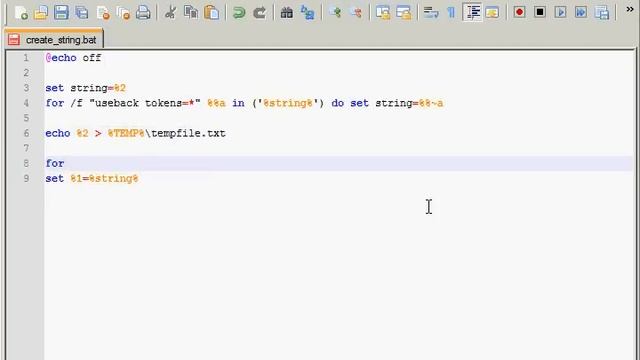This screenshot has height=360, width=640.
Task: Select line number 1 in the margin
Action: click(26, 58)
